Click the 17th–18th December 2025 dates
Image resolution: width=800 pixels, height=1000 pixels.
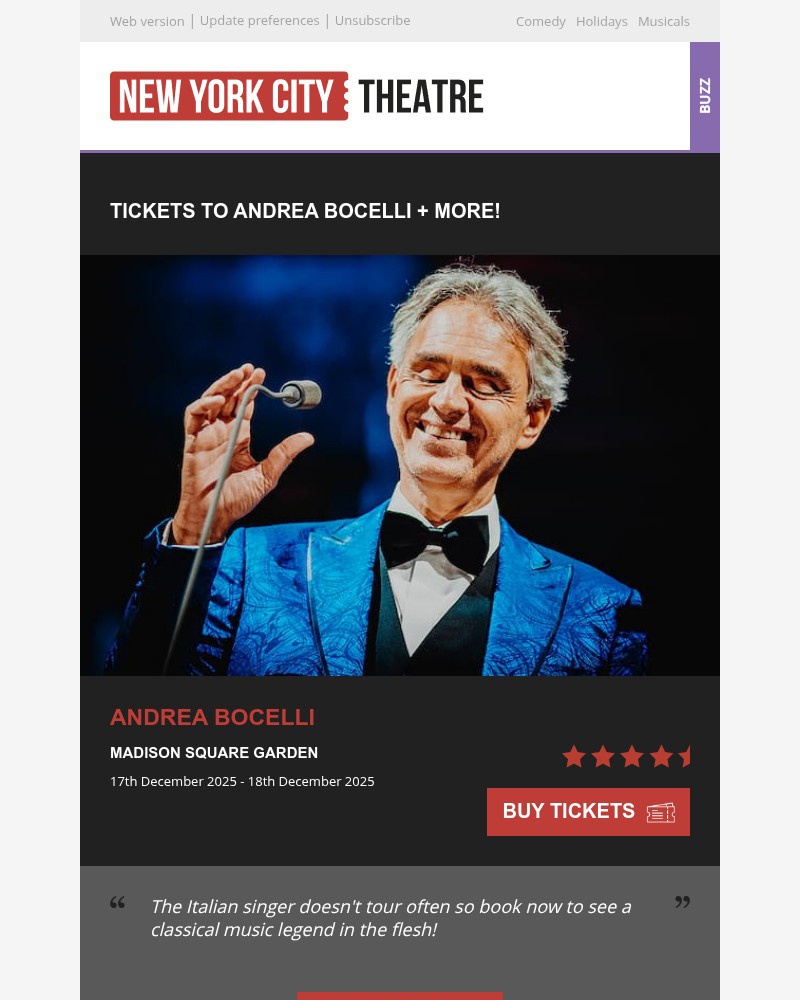[242, 782]
